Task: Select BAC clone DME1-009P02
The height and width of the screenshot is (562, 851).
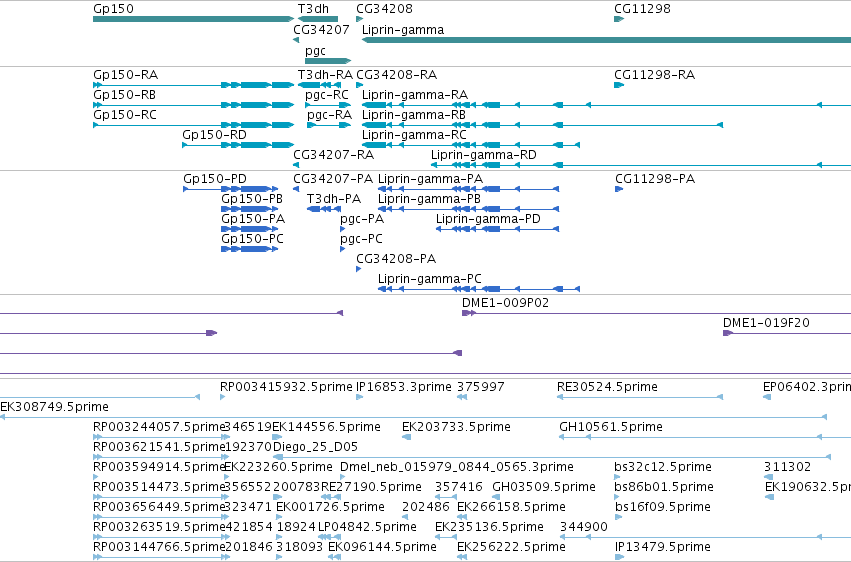Action: pos(505,303)
